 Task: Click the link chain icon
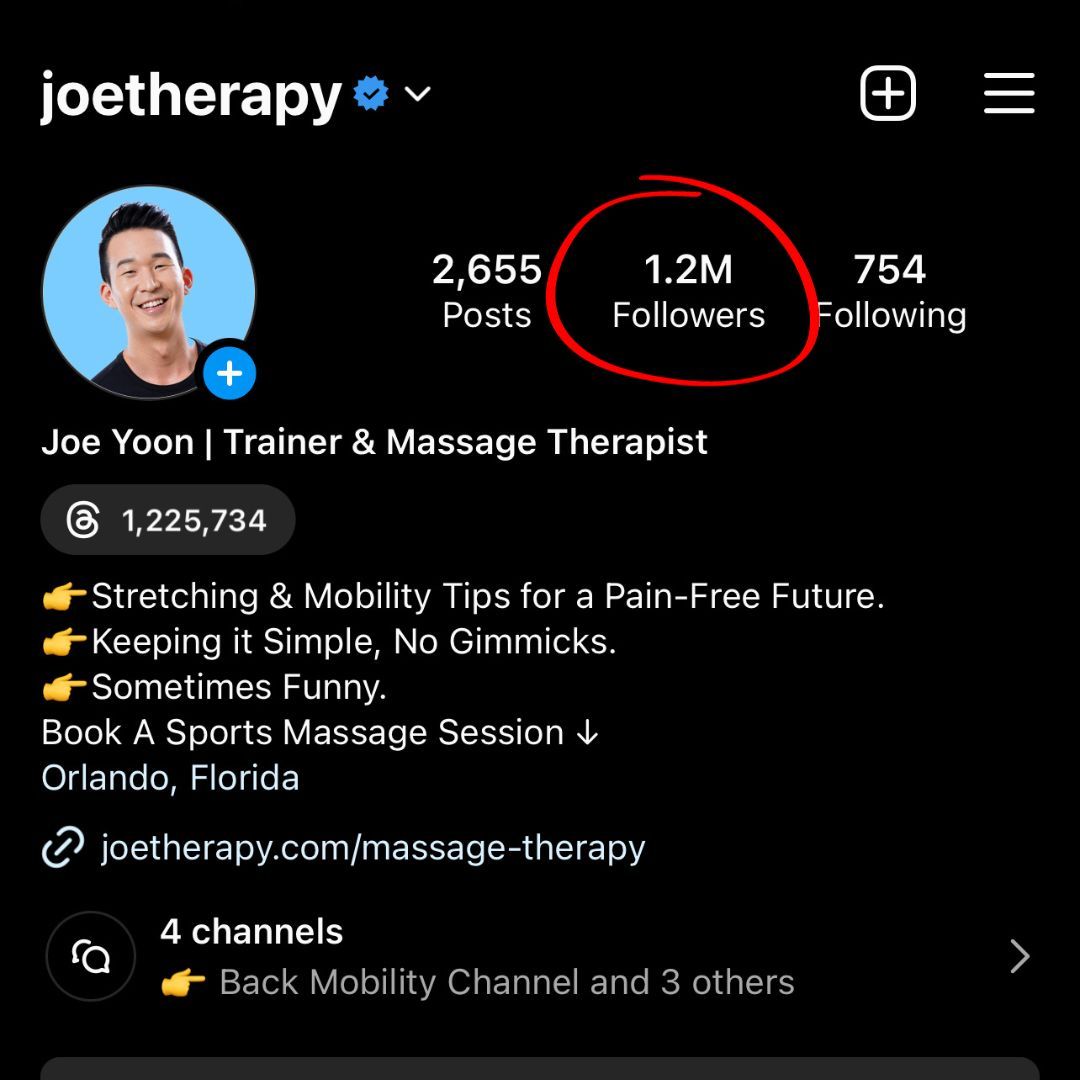[x=63, y=847]
